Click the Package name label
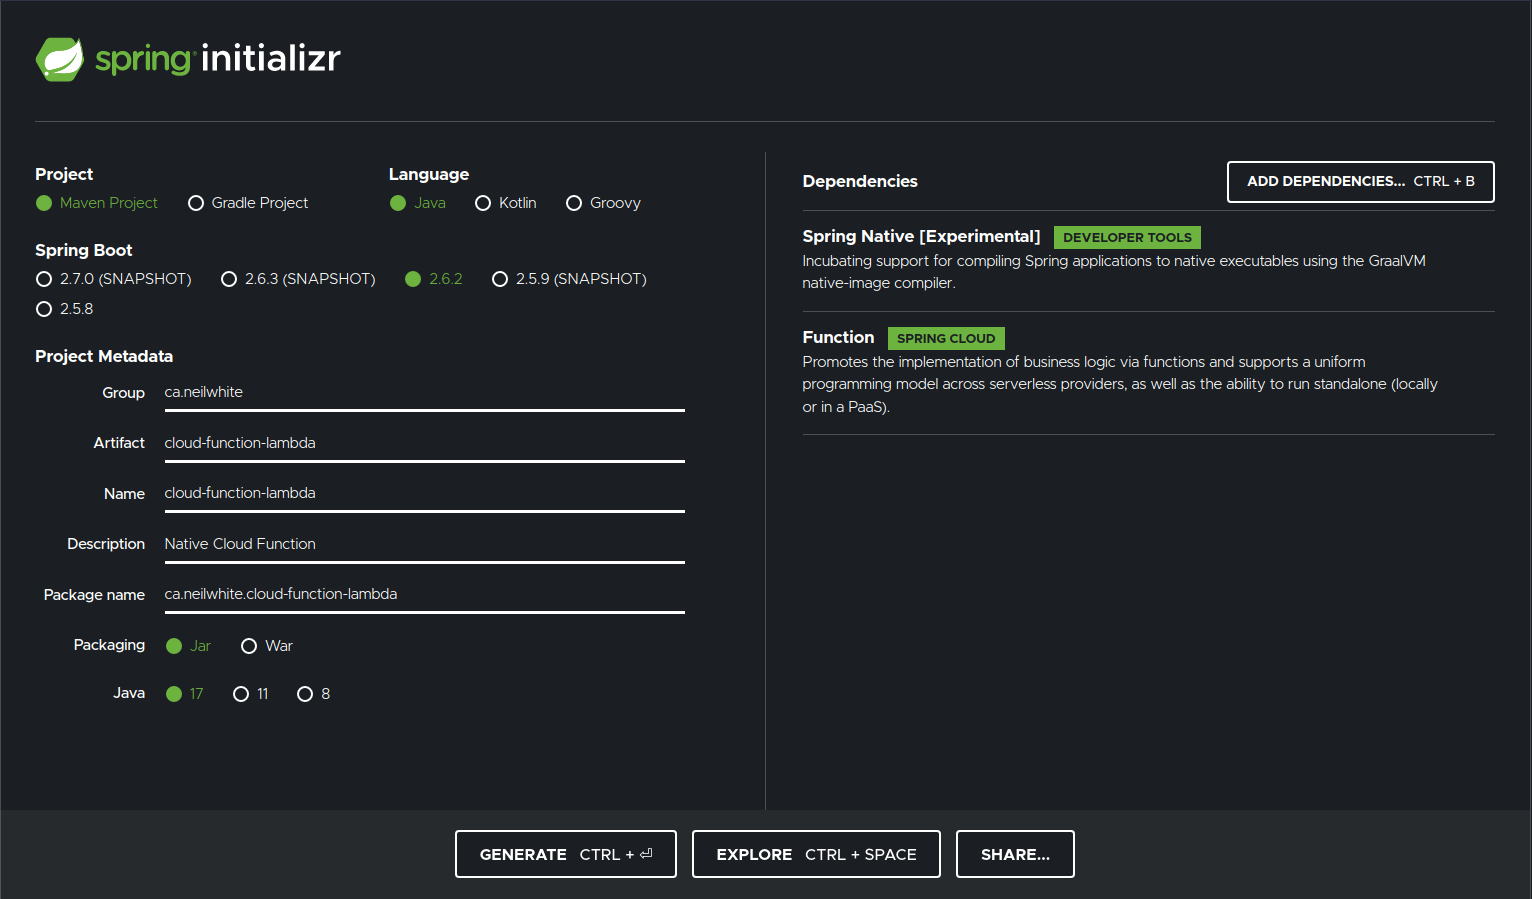Image resolution: width=1532 pixels, height=899 pixels. [x=94, y=595]
